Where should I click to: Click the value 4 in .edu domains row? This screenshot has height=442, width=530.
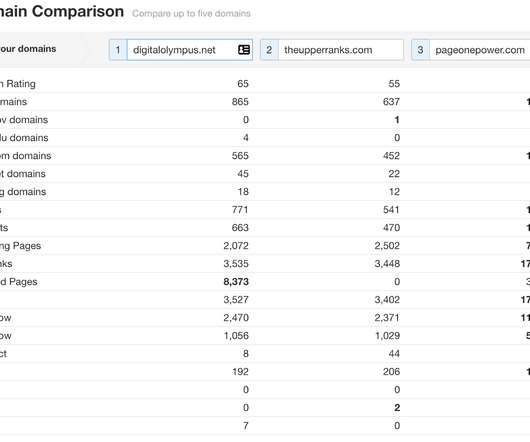click(246, 138)
